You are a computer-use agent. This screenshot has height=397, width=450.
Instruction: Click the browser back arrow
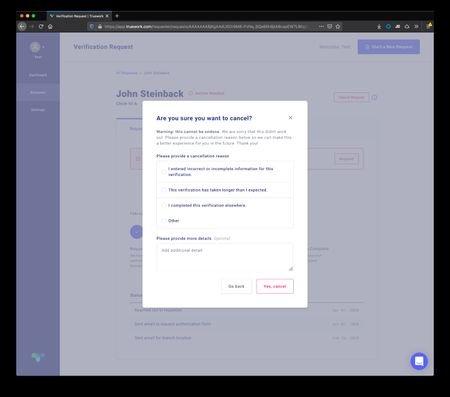coord(22,26)
